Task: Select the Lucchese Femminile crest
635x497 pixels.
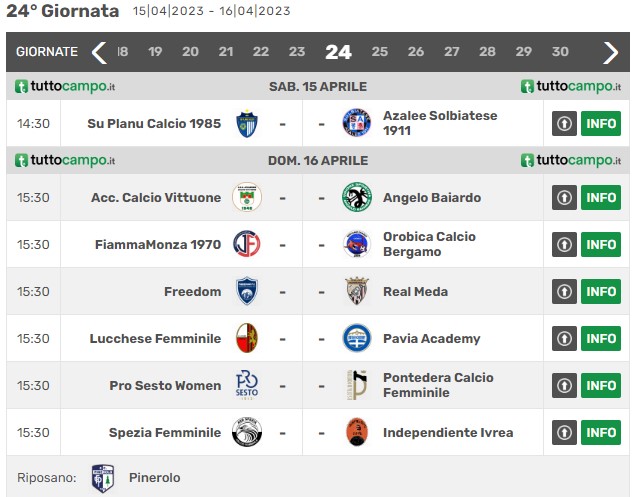Action: click(x=247, y=338)
